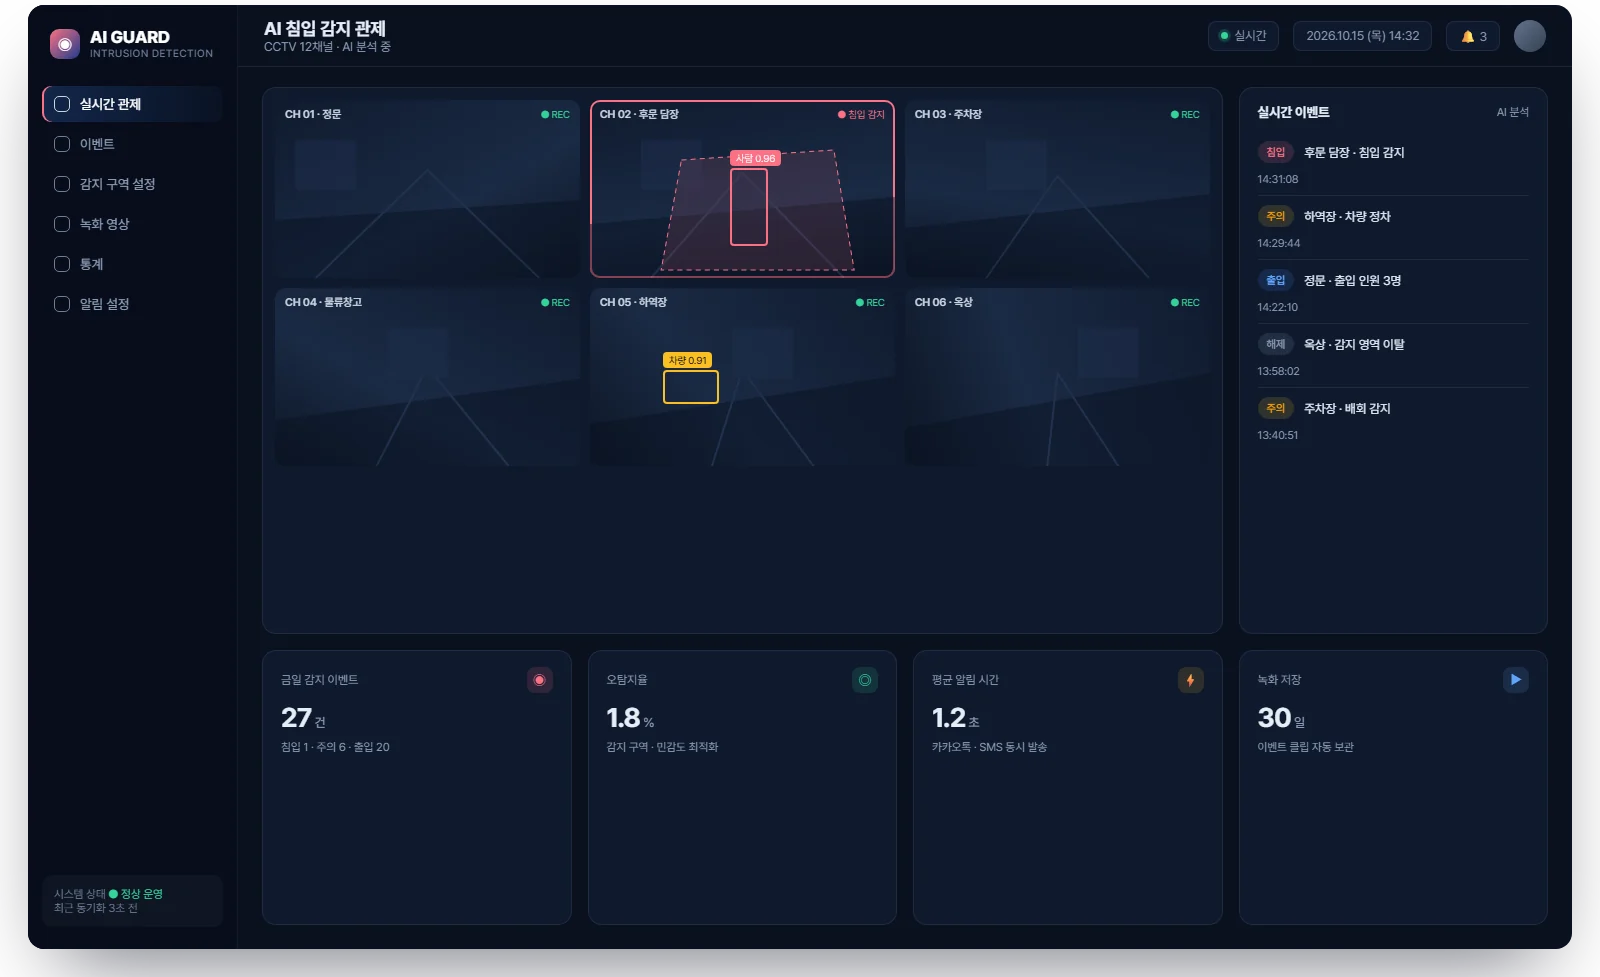This screenshot has height=977, width=1600.
Task: Open the CH 01 · 정문 camera feed
Action: pyautogui.click(x=427, y=189)
